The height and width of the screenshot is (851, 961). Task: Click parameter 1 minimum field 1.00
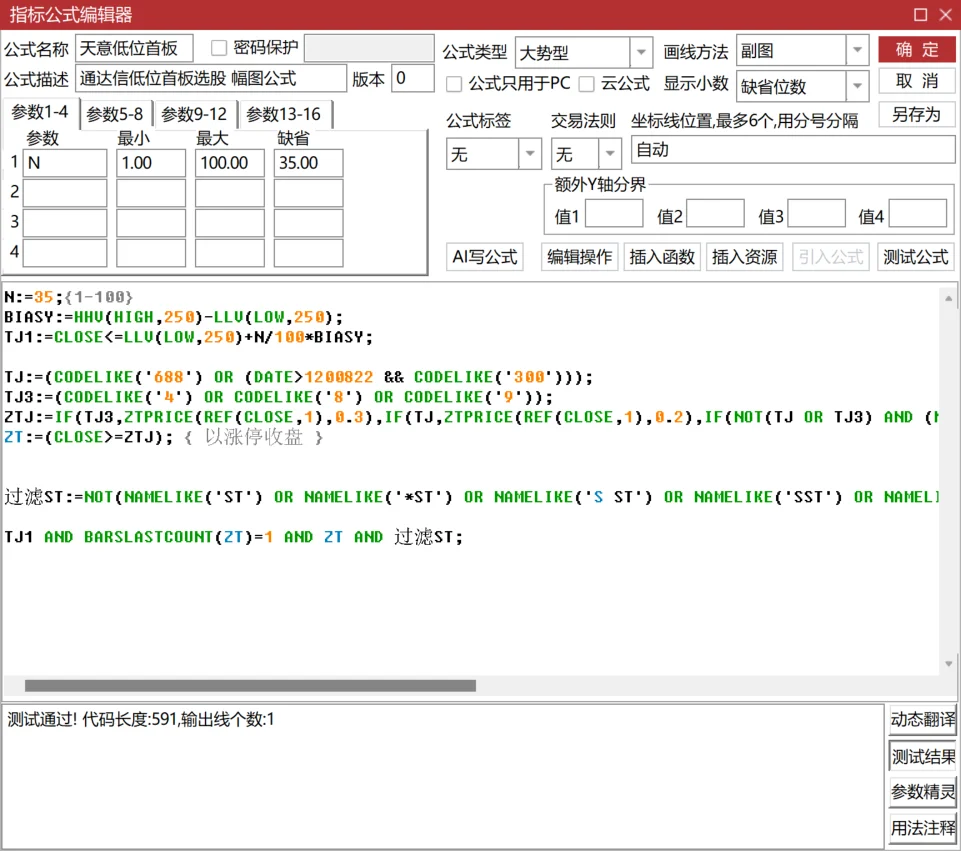point(151,163)
